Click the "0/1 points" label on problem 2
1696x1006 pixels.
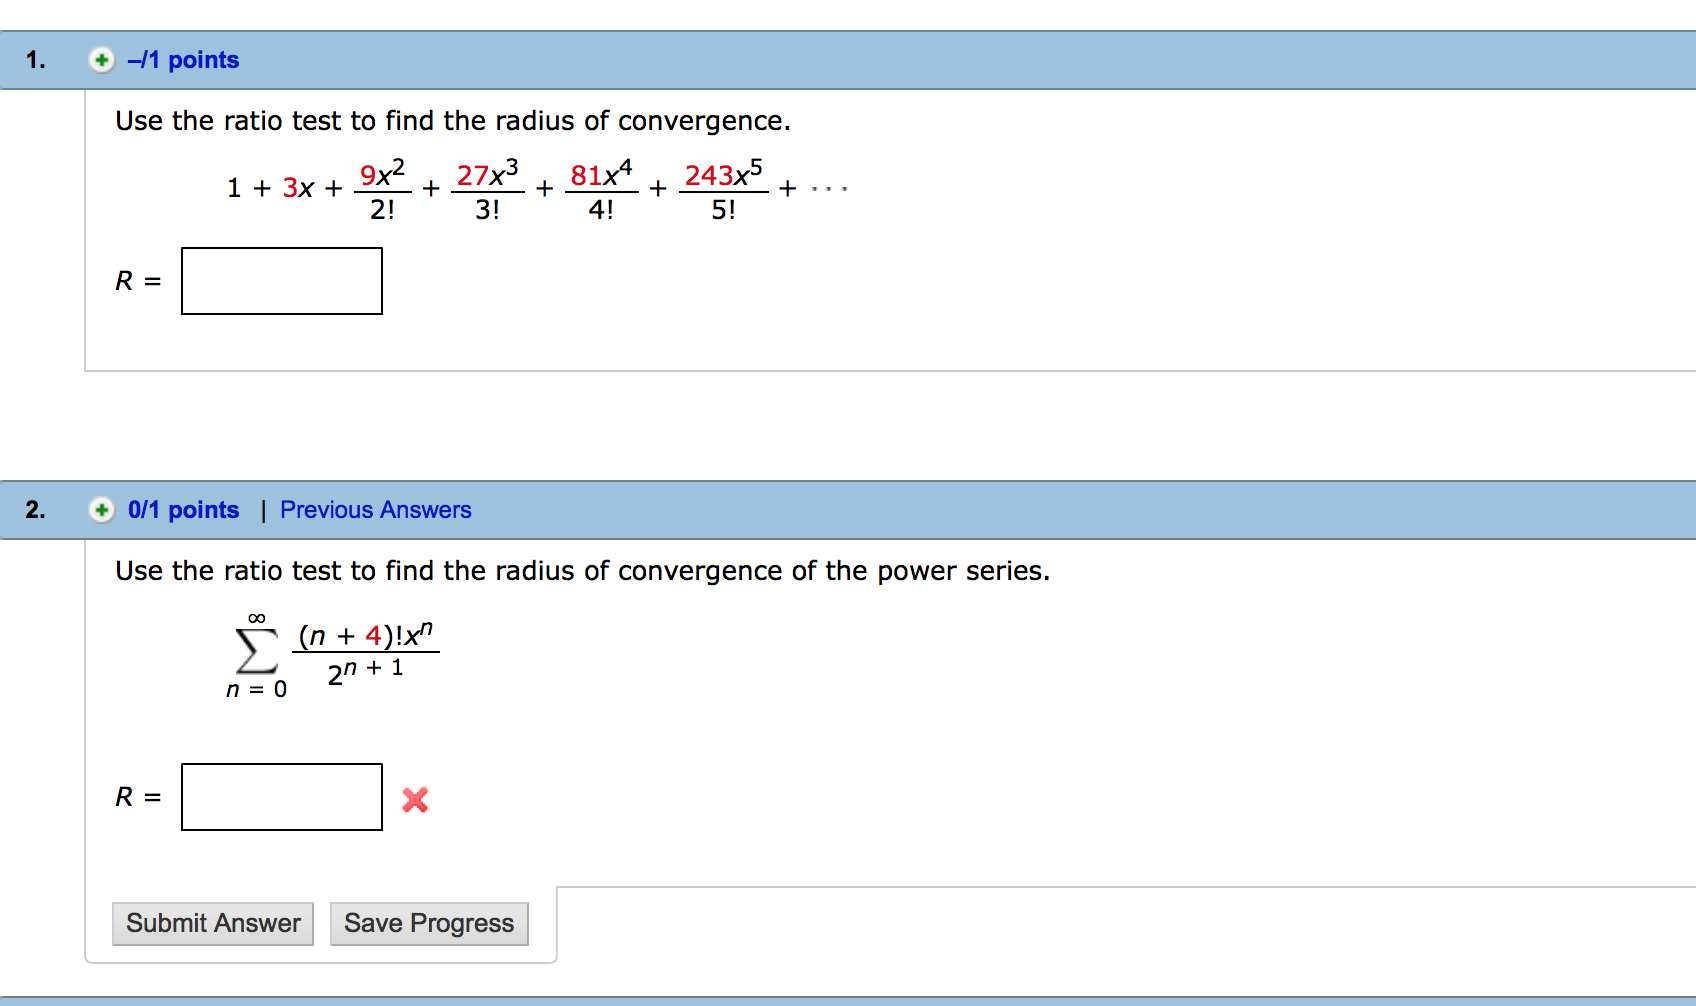pyautogui.click(x=184, y=510)
